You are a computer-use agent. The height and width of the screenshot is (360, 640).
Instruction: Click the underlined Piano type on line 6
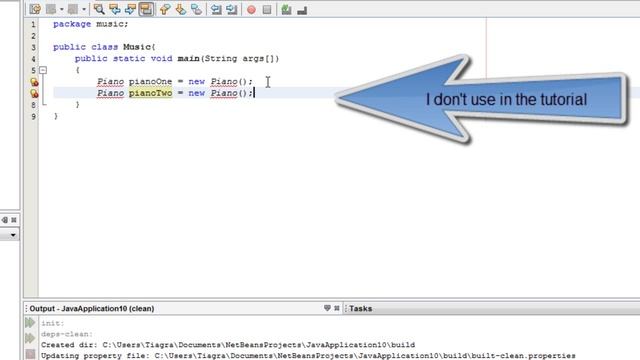[110, 82]
